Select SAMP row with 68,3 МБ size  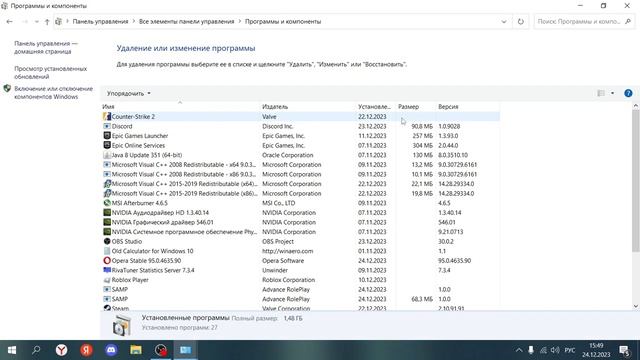click(300, 299)
